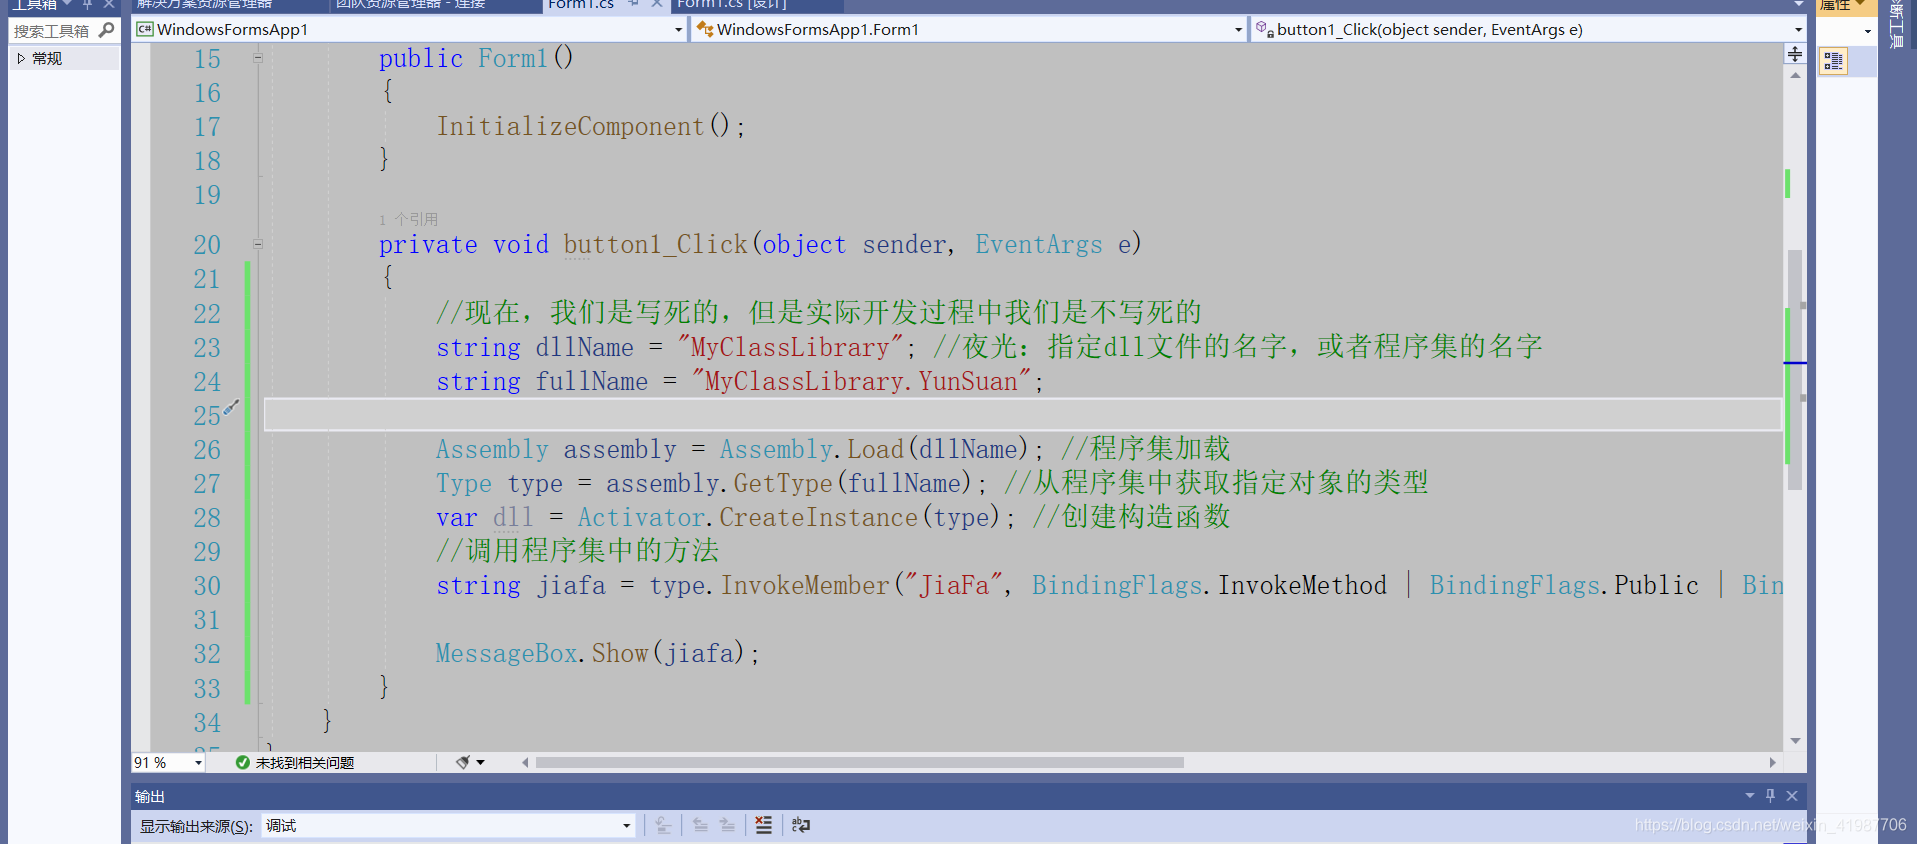Go to next message in output

coord(727,825)
